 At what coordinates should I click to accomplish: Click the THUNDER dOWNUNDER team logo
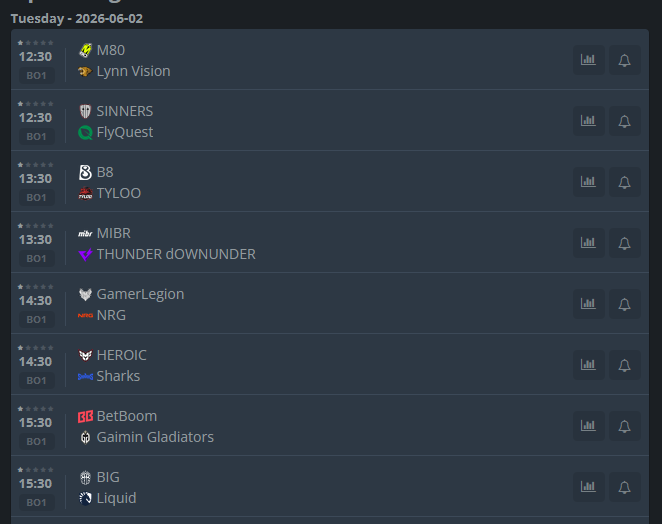(x=85, y=255)
